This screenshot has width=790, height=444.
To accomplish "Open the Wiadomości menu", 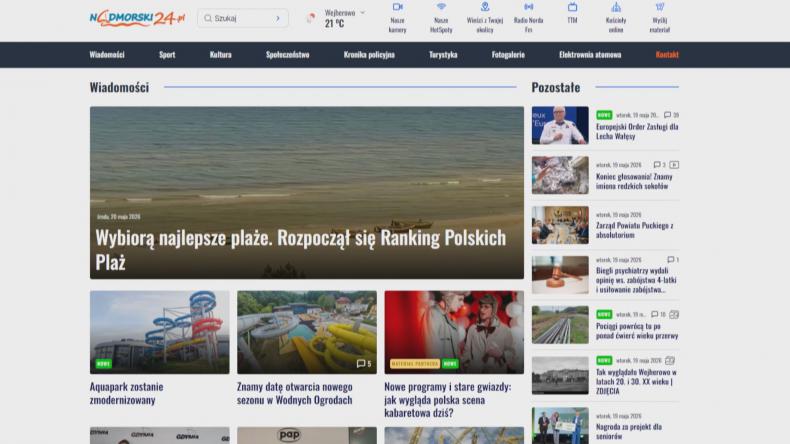I will coord(107,54).
